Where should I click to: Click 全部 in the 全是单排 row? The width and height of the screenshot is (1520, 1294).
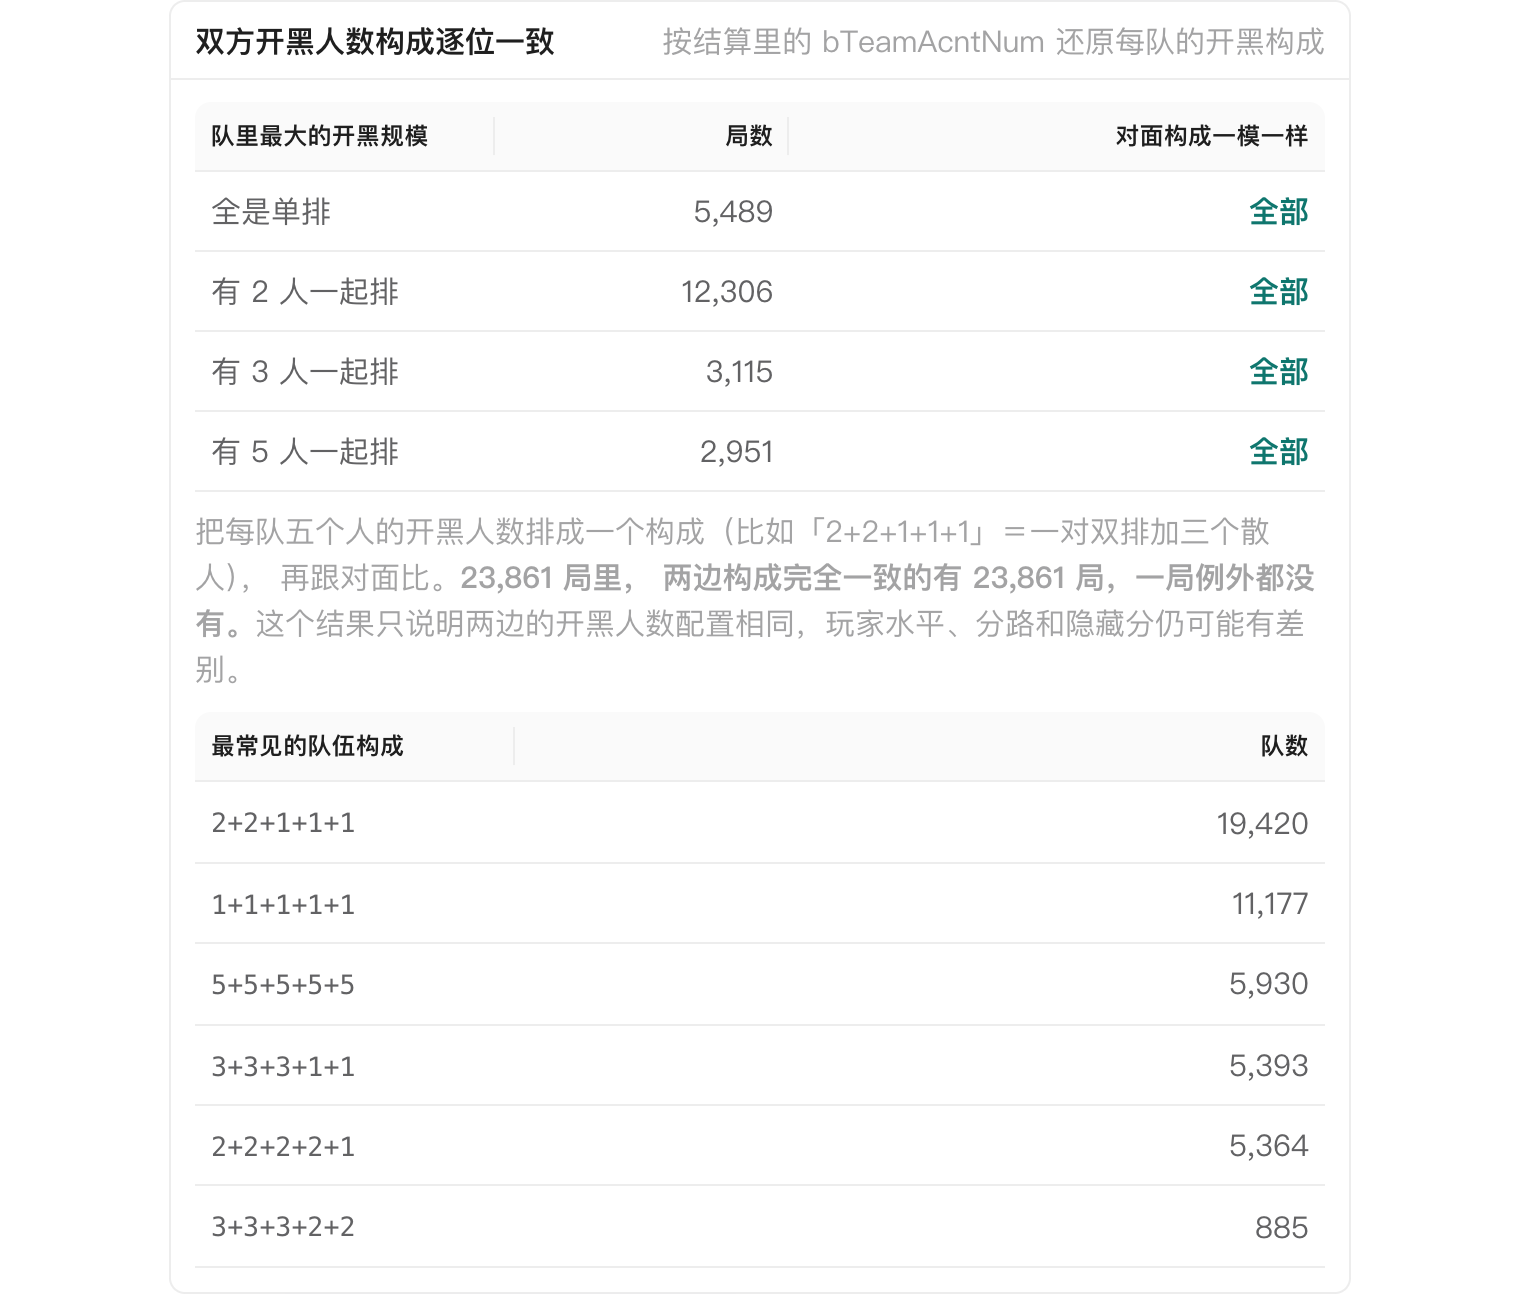pos(1279,212)
